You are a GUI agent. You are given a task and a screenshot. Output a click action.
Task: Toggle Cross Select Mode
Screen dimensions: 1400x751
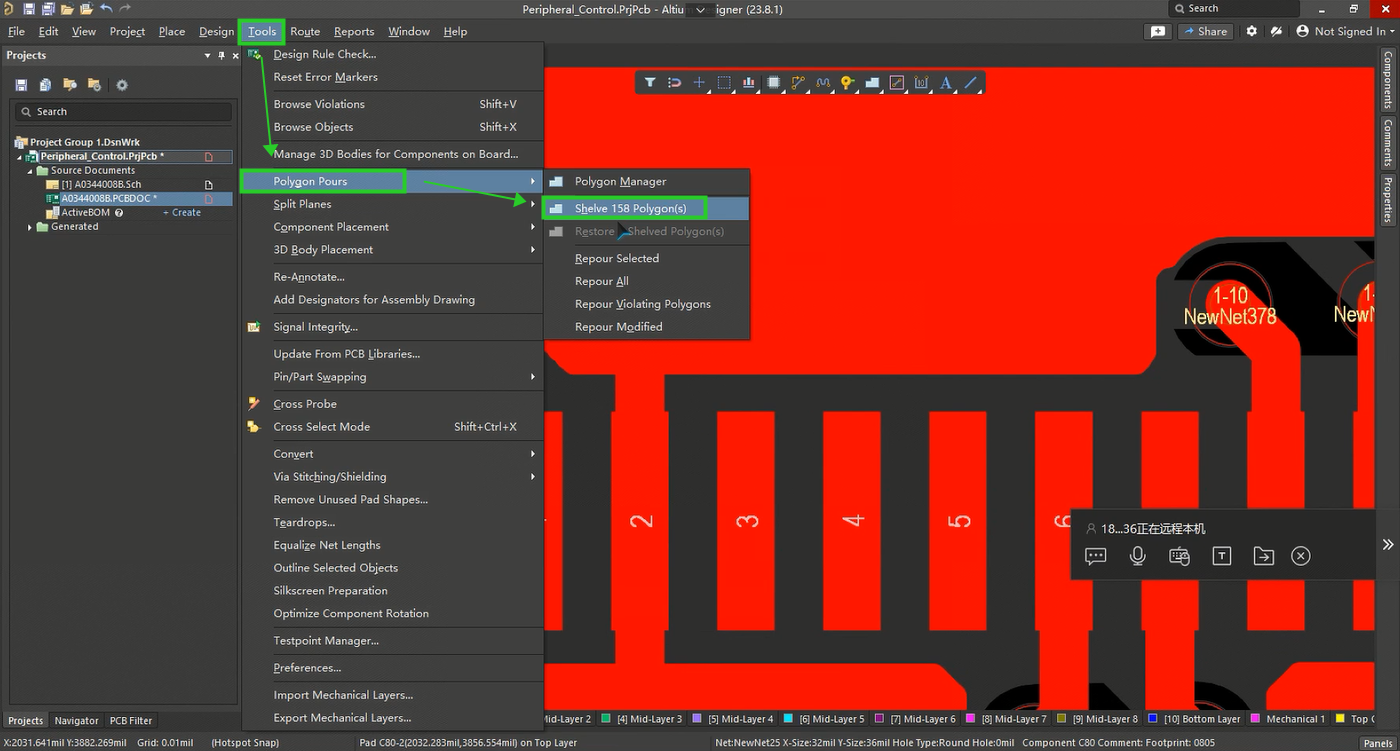(x=321, y=427)
